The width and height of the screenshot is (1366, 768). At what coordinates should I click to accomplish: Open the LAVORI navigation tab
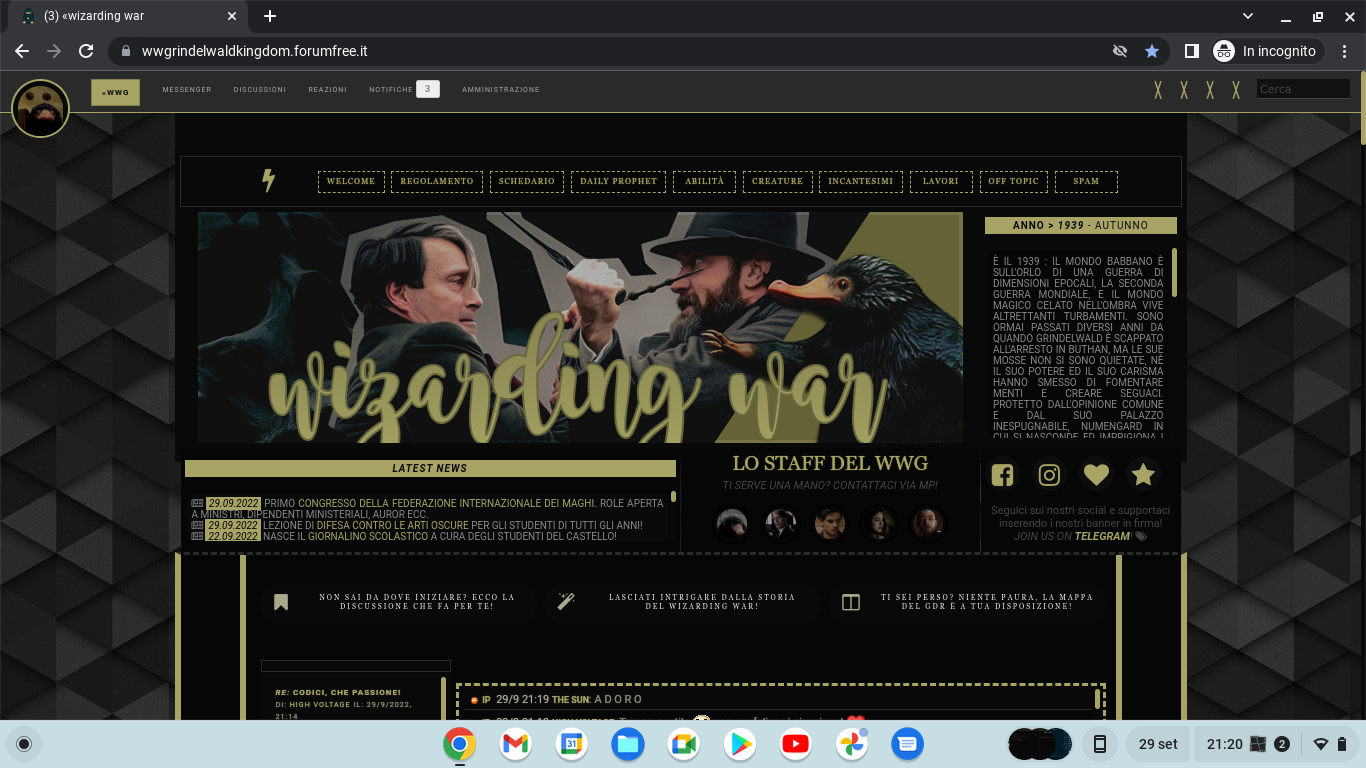pyautogui.click(x=941, y=181)
